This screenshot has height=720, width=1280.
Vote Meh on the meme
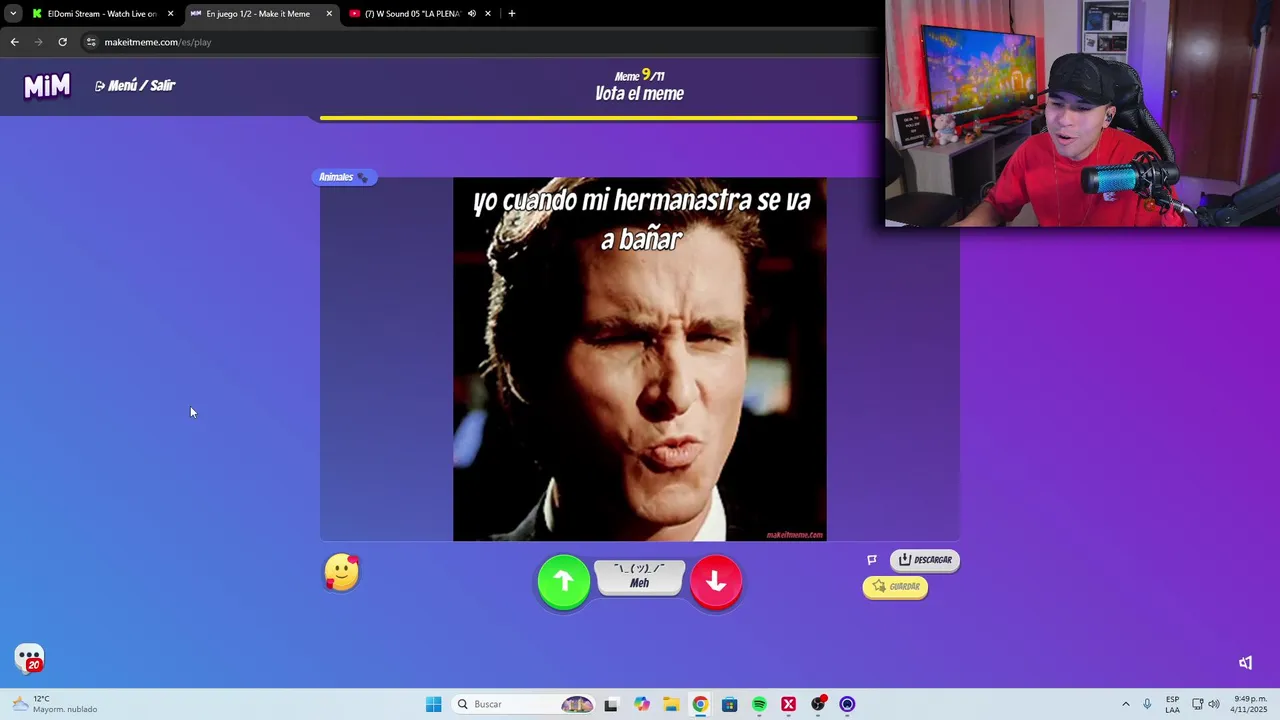click(x=640, y=577)
